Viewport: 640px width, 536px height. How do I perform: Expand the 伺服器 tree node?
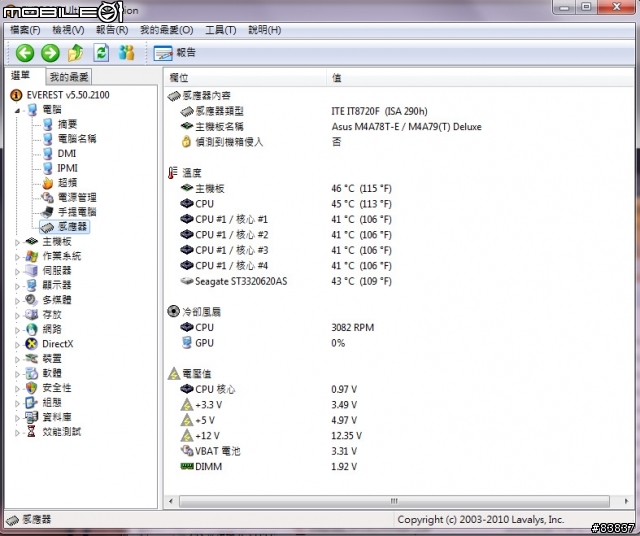(17, 272)
